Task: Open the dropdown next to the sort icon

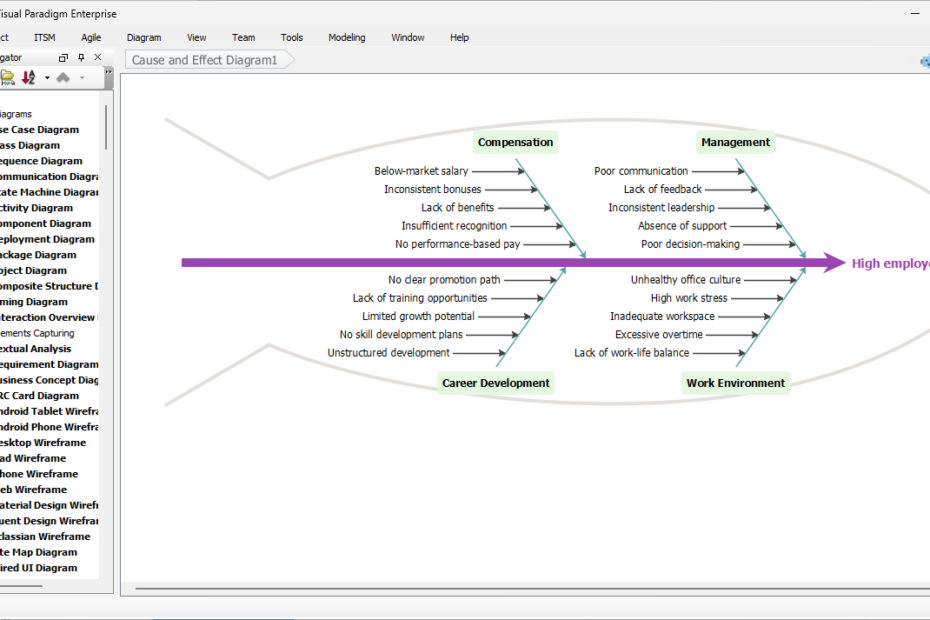Action: [47, 77]
